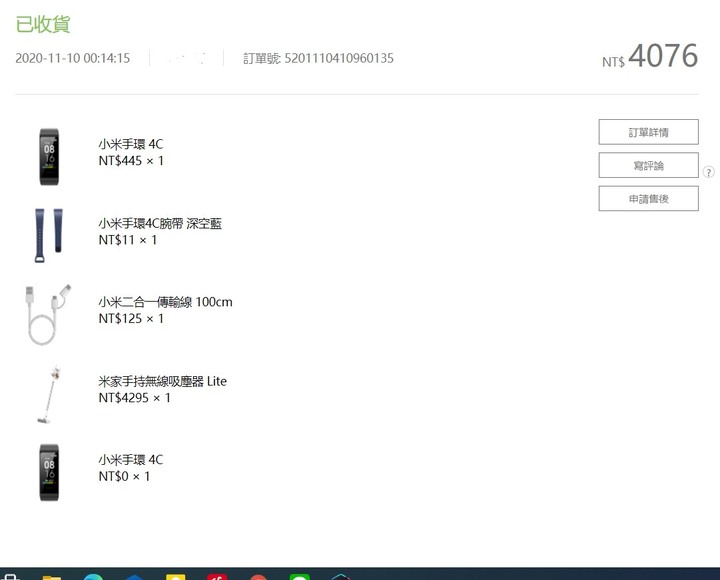Viewport: 720px width, 580px height.
Task: Click the order date 2020-11-10 00:14:15
Action: [x=73, y=58]
